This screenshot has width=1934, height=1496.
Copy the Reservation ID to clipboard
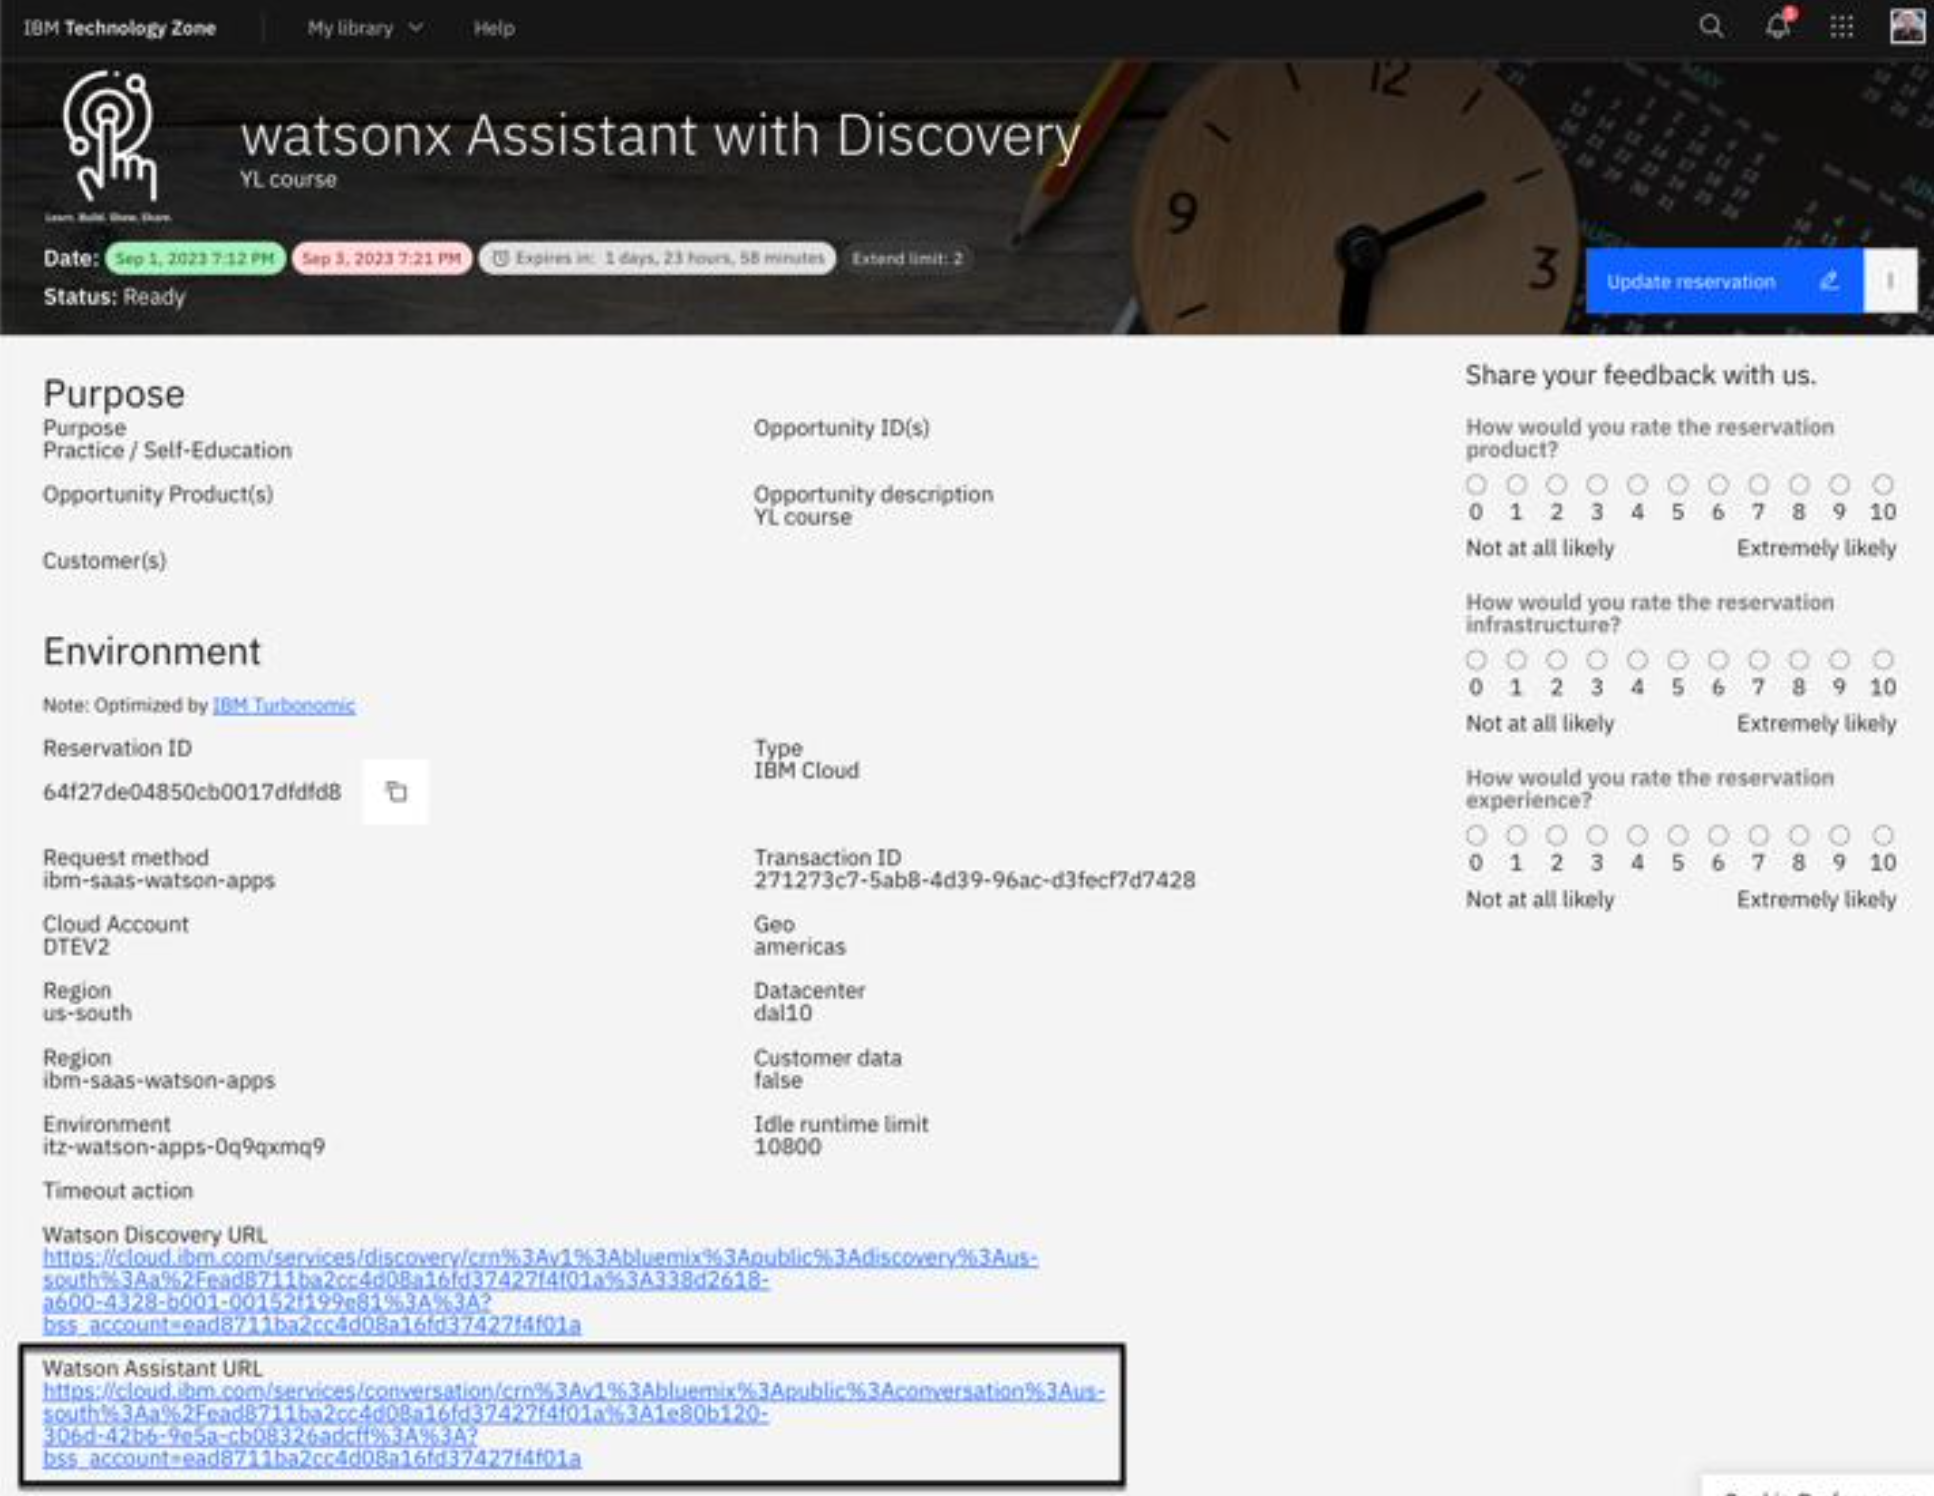[396, 792]
